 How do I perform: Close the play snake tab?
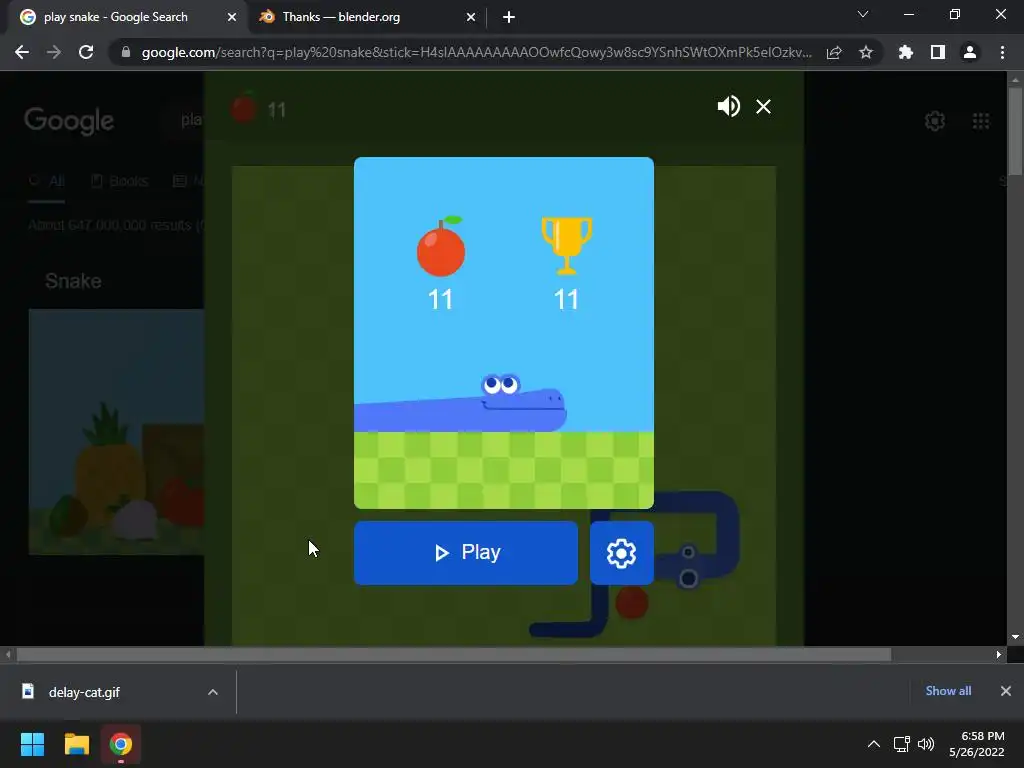click(x=231, y=17)
